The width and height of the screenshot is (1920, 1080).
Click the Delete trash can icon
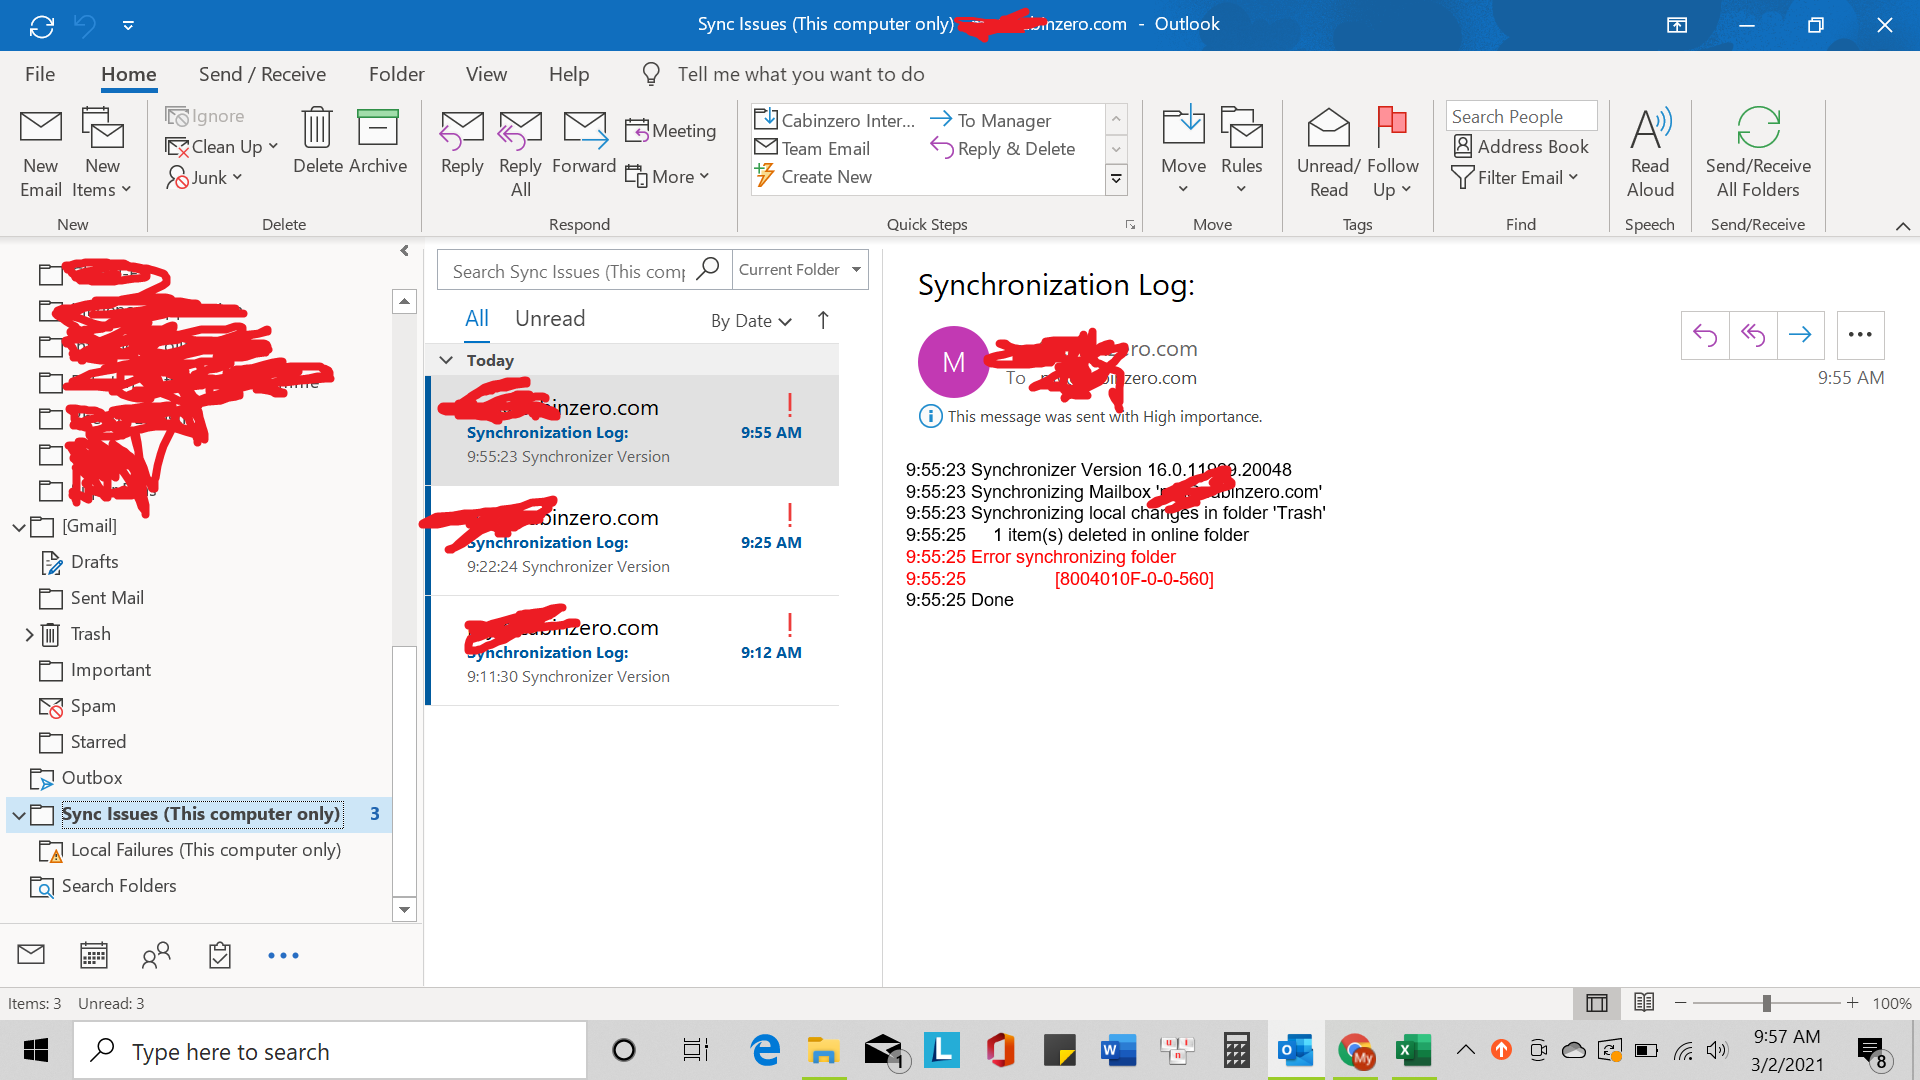317,129
